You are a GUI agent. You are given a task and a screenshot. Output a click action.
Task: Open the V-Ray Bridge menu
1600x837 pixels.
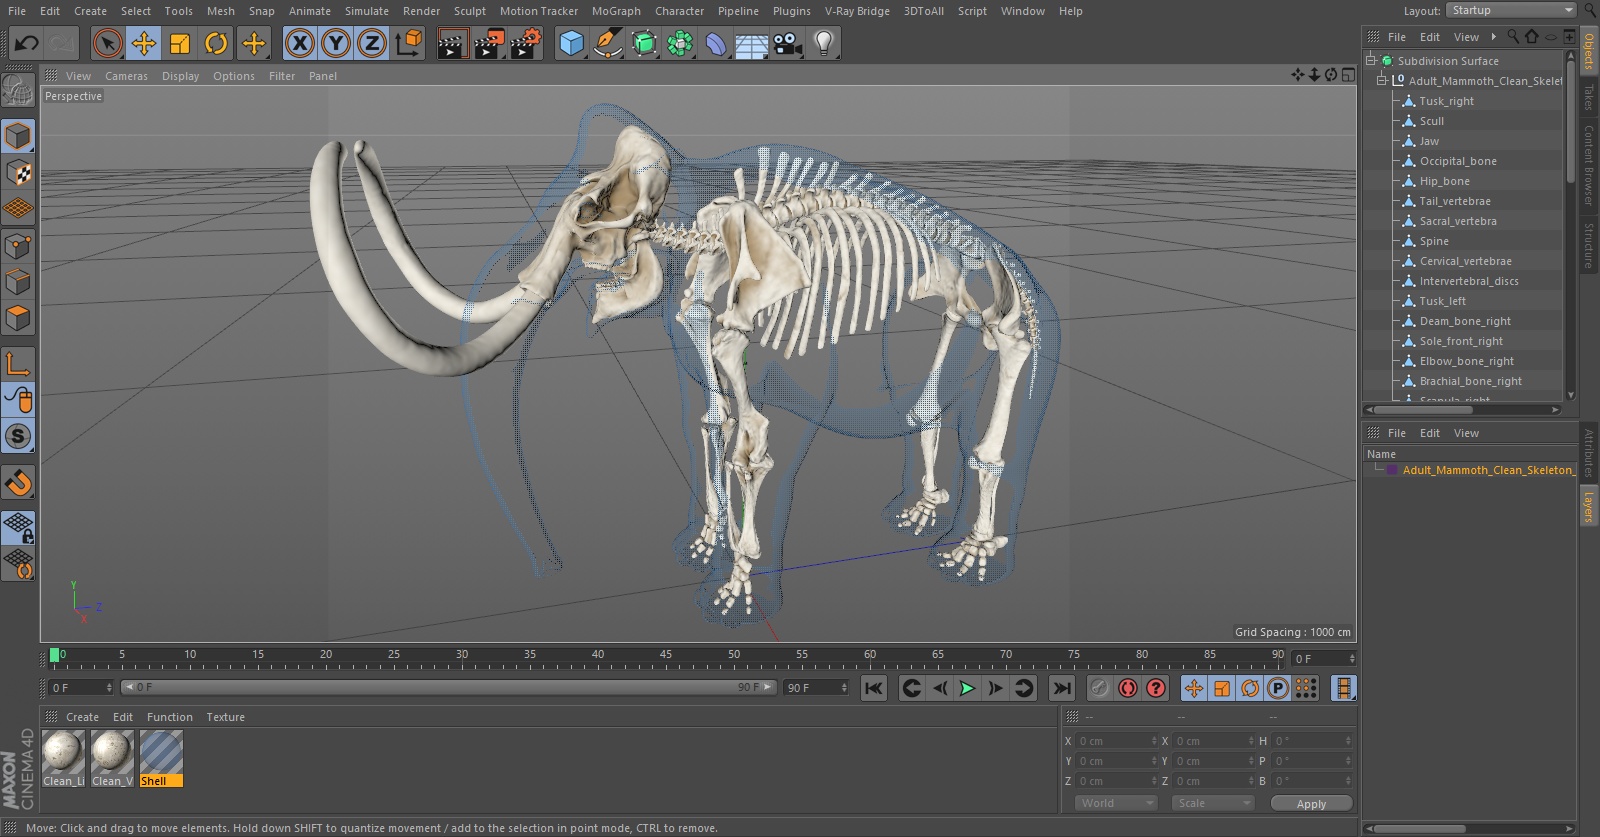857,11
